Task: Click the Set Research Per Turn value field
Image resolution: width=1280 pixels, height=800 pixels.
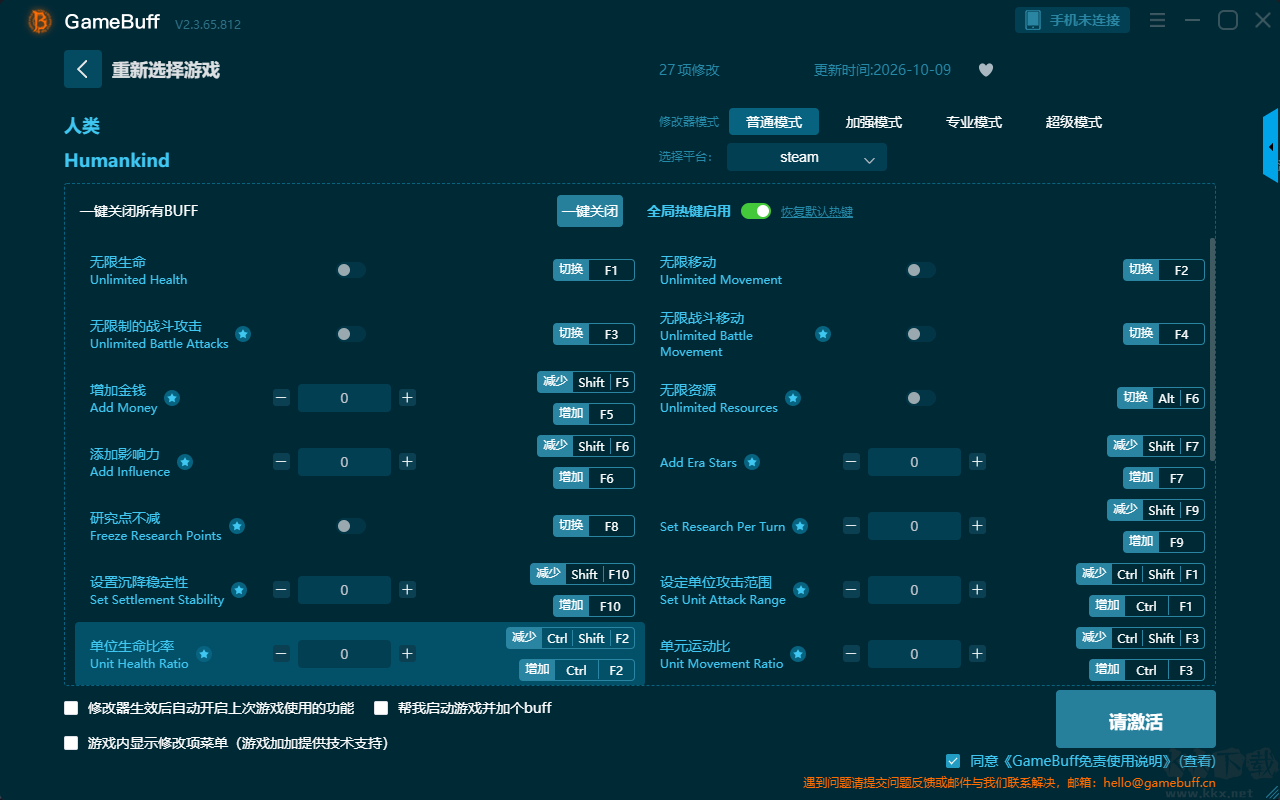Action: [x=914, y=526]
